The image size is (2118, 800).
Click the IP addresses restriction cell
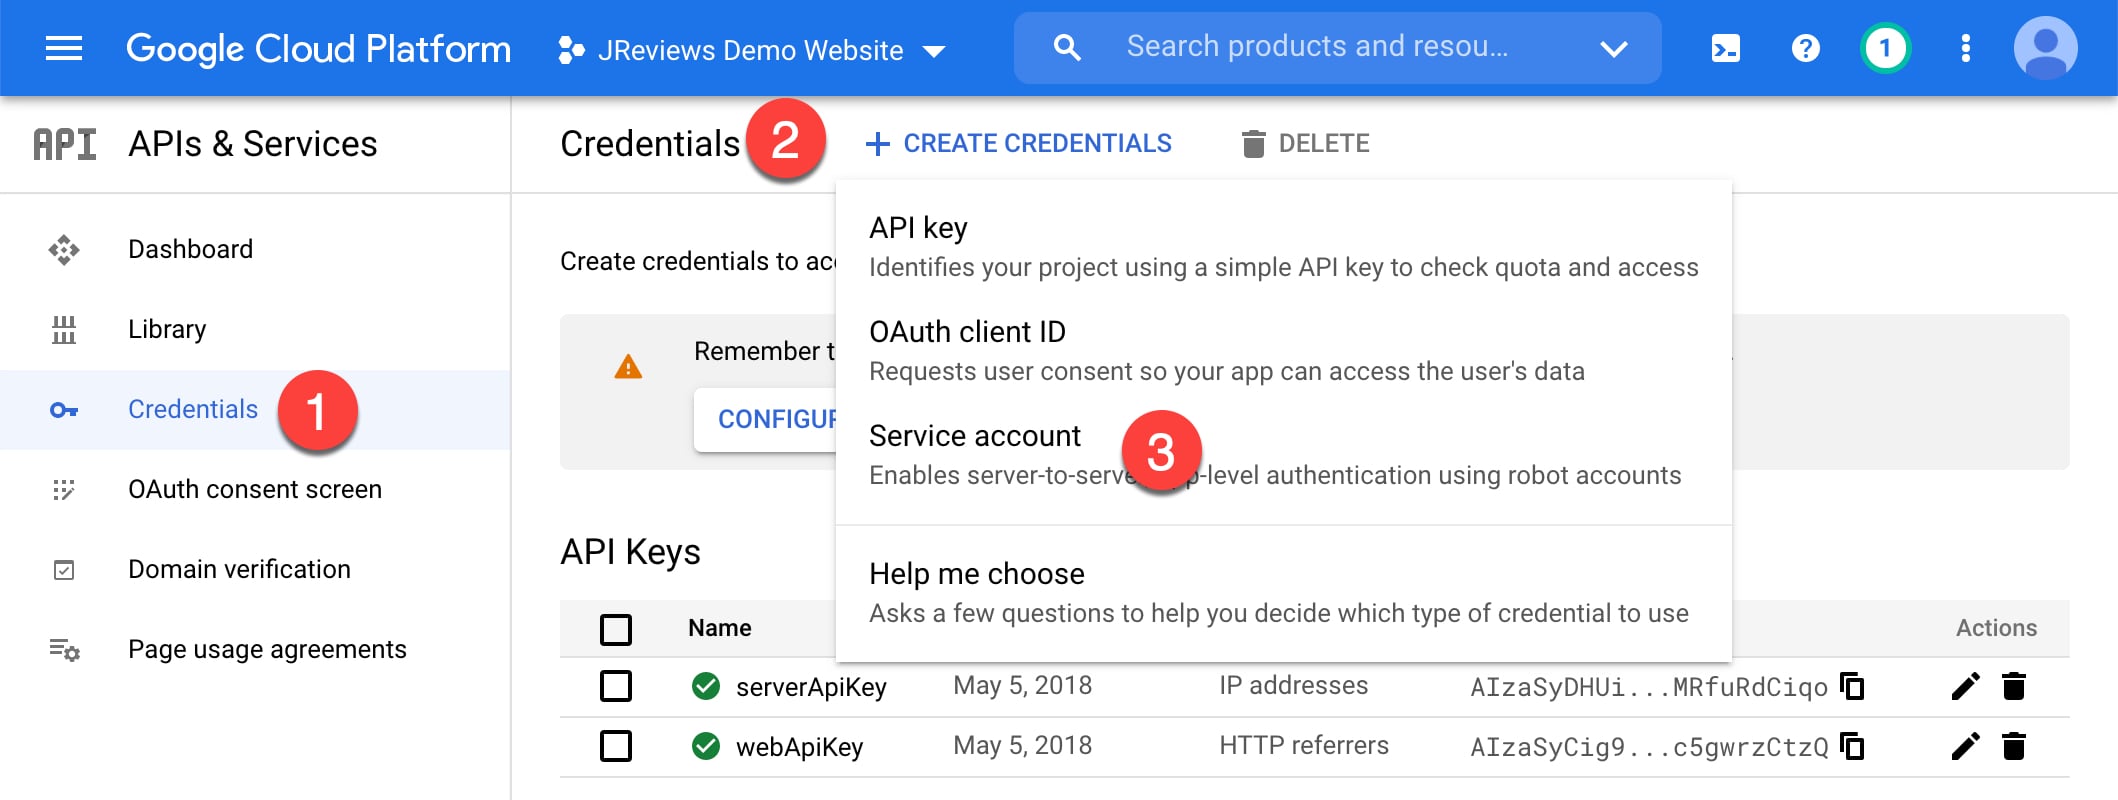click(x=1293, y=685)
